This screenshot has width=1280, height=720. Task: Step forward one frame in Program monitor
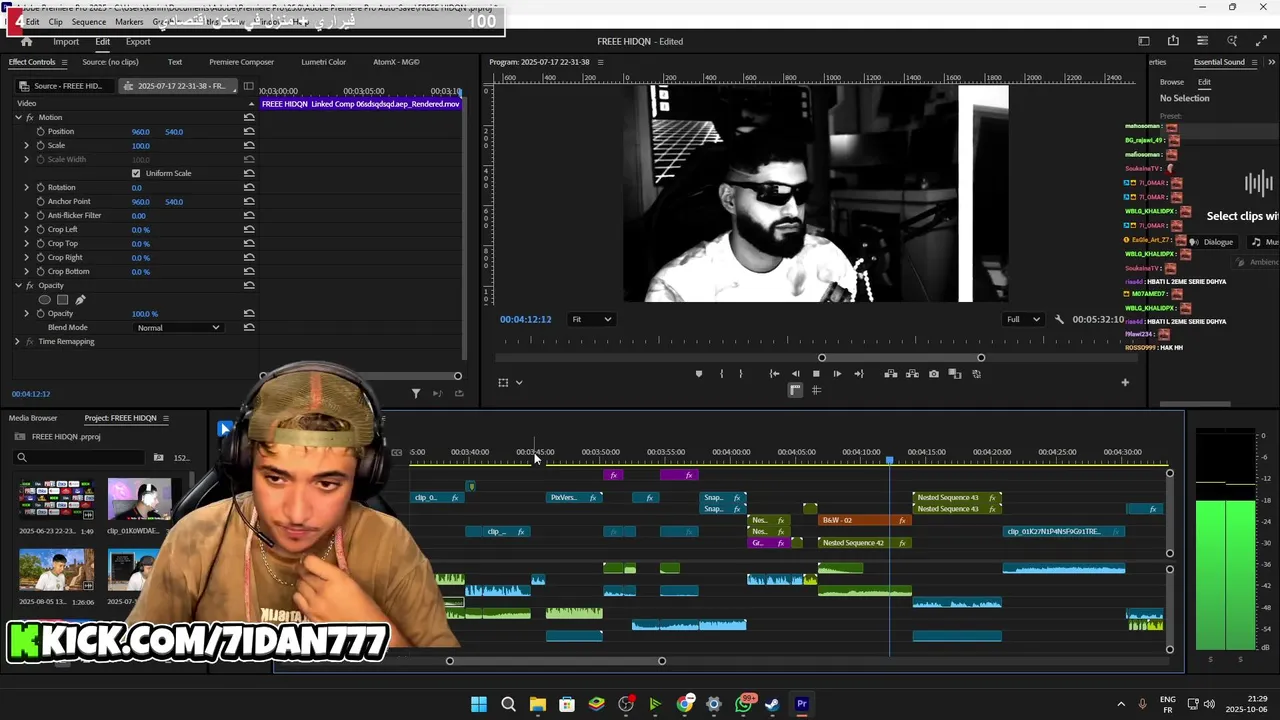coord(837,374)
